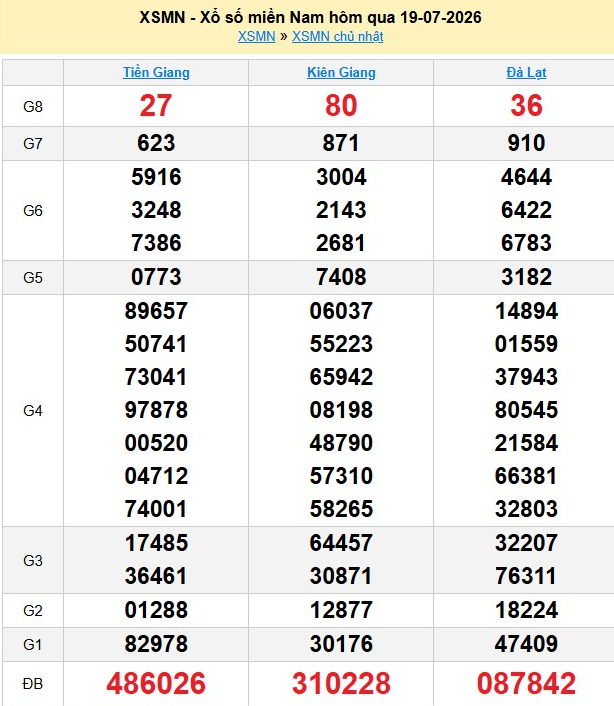Click Kiên Giang G7 number 871
This screenshot has width=614, height=706.
point(341,144)
